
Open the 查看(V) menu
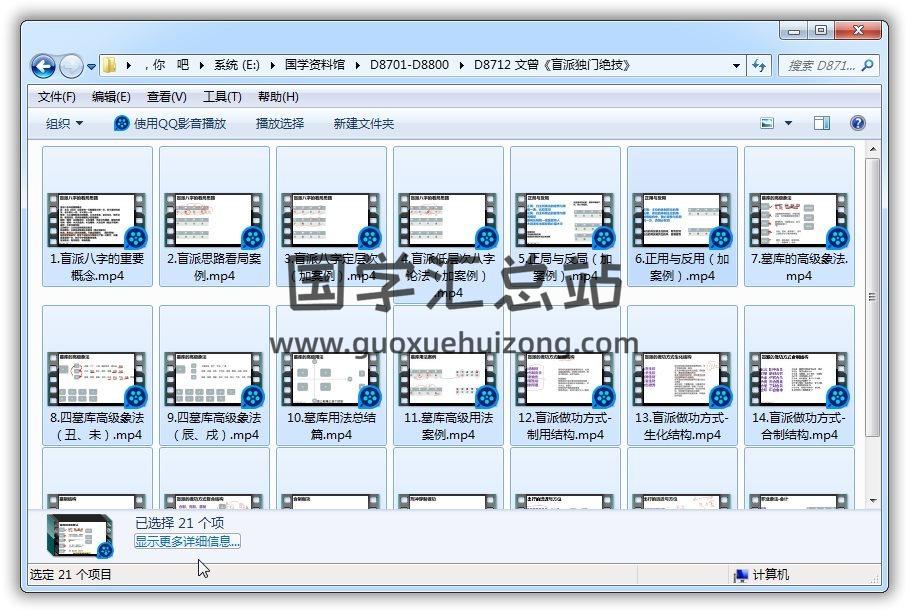[166, 97]
